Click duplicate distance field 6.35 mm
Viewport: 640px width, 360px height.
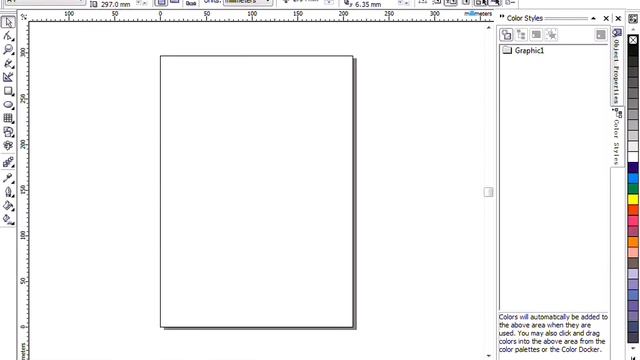(368, 4)
